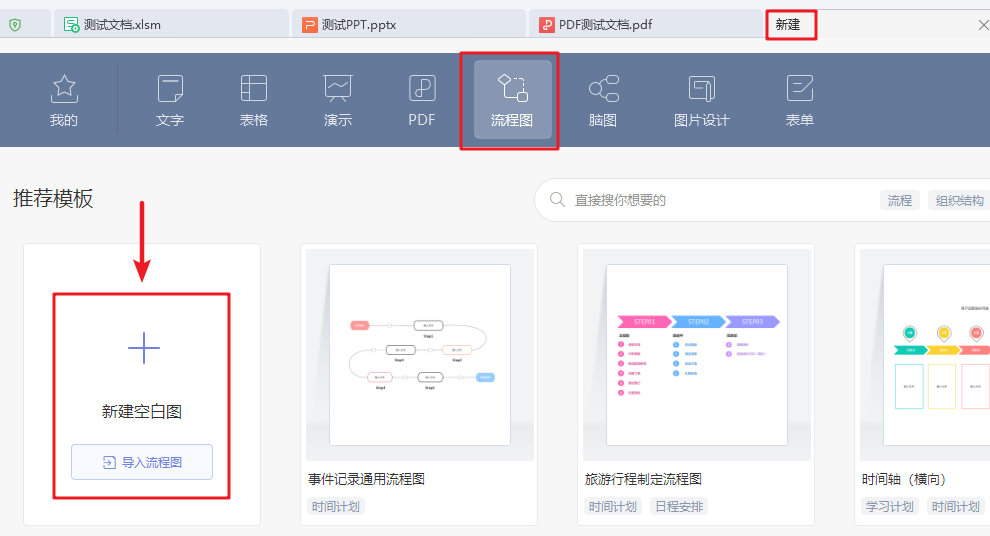
Task: Click the 时间计划 tag under 事件记录通用流程图
Action: tap(336, 506)
